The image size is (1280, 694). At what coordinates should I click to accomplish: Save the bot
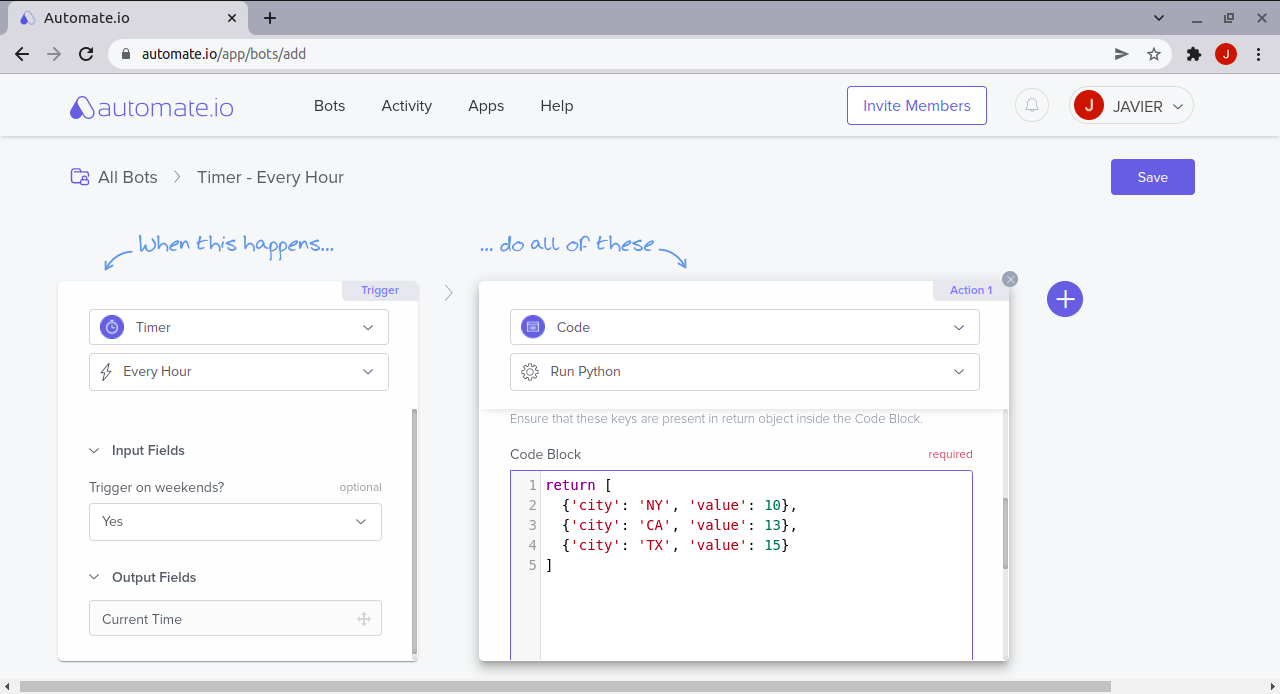[x=1153, y=177]
